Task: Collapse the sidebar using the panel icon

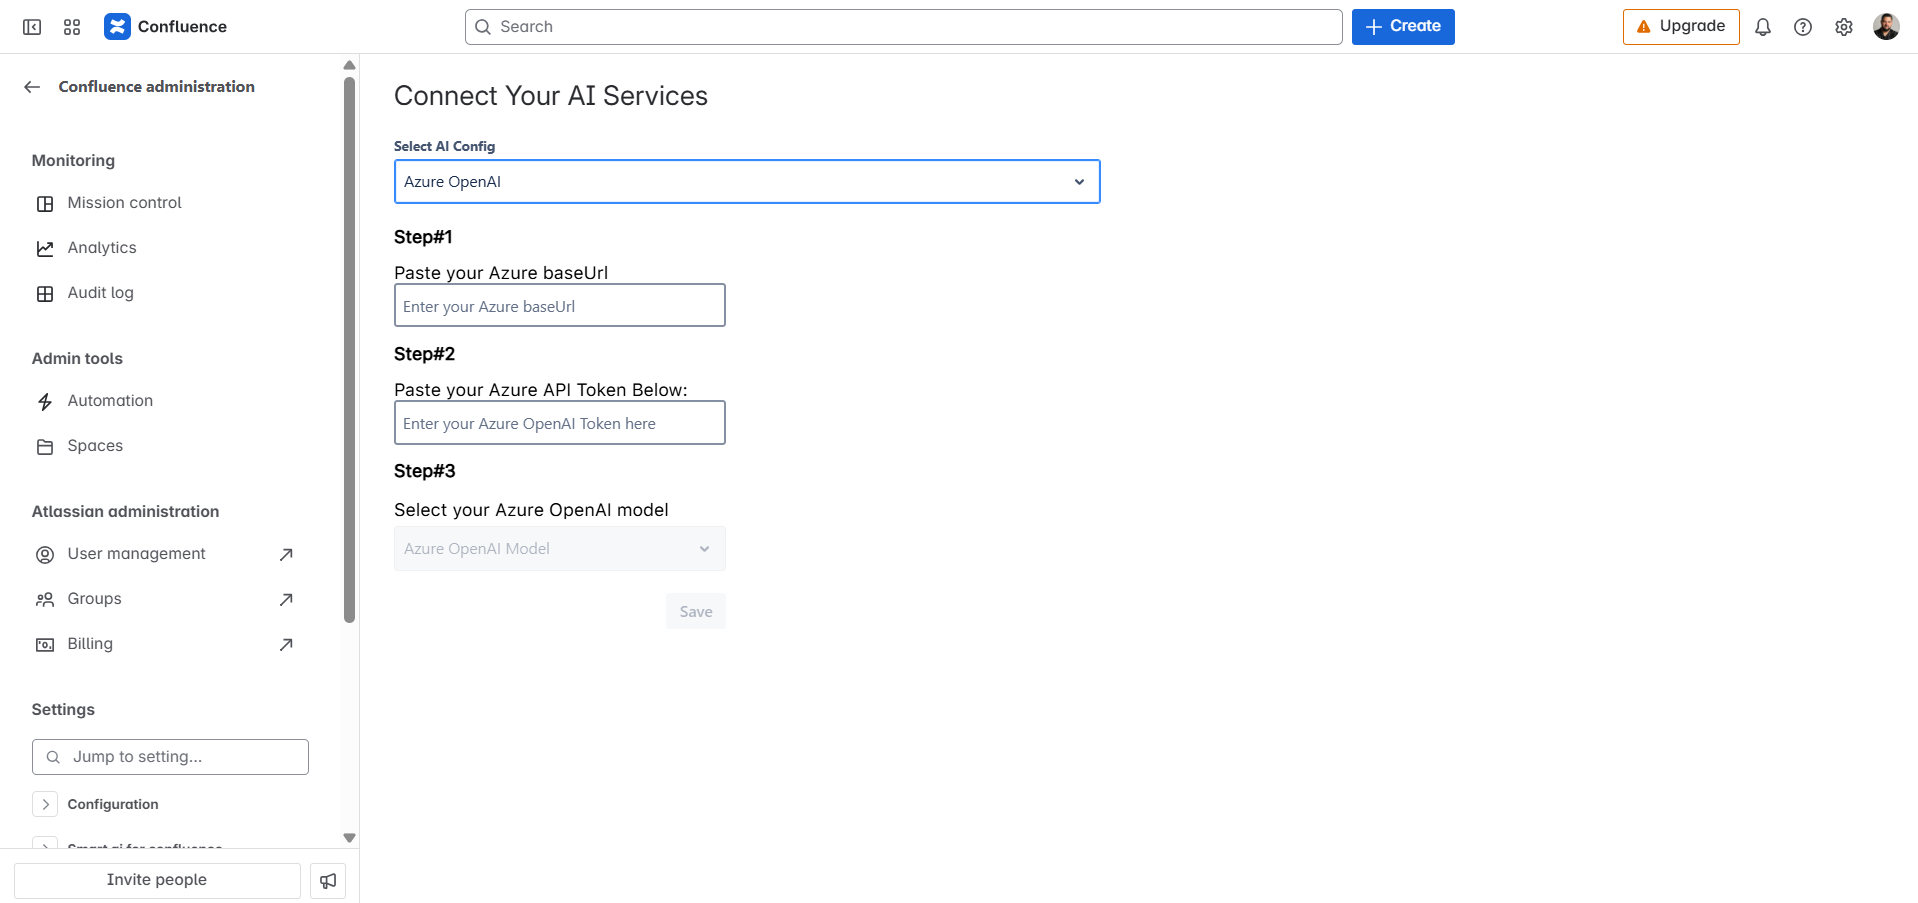Action: [x=32, y=27]
